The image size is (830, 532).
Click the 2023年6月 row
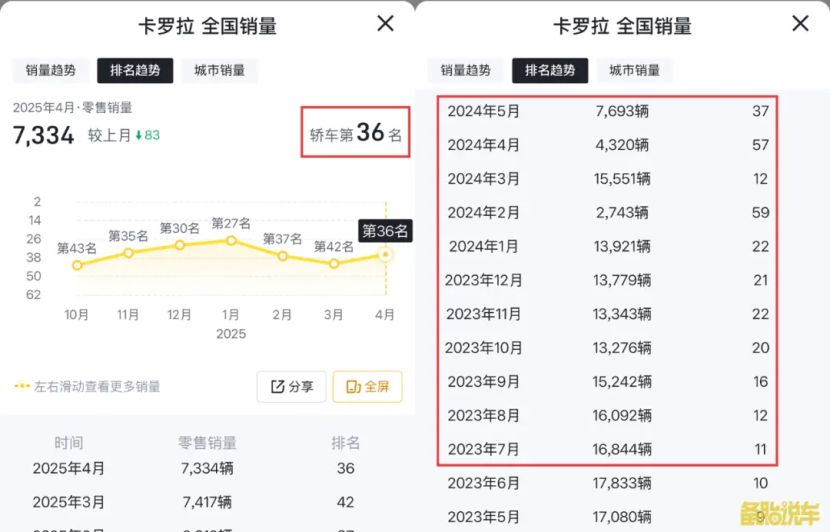pyautogui.click(x=608, y=483)
